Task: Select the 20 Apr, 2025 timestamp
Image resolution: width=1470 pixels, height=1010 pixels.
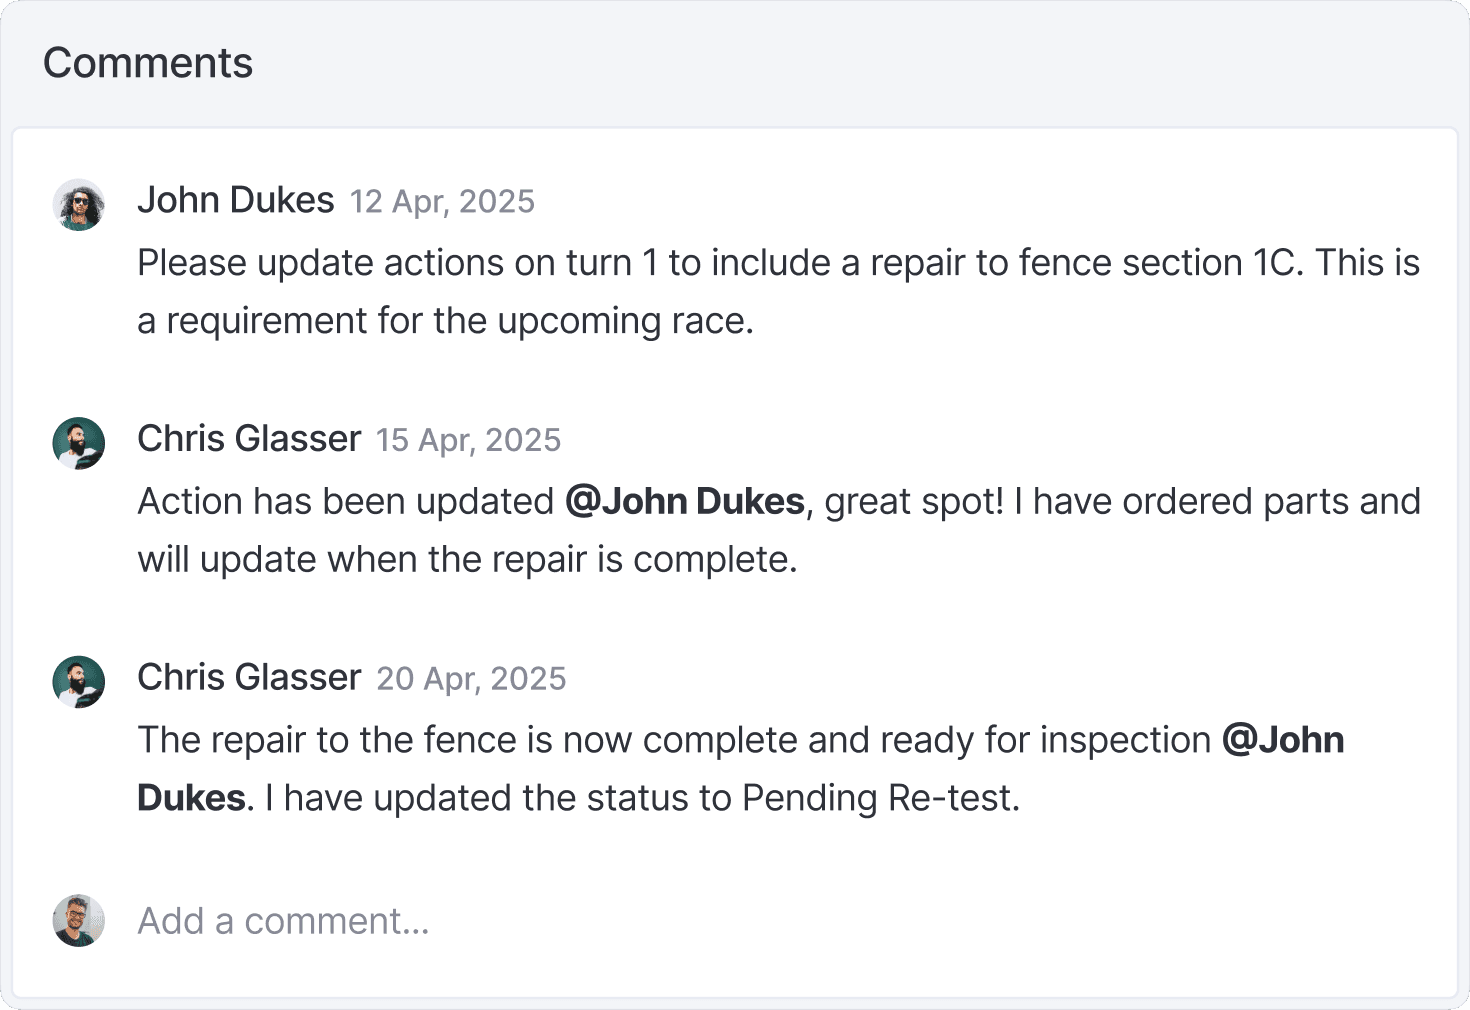Action: pyautogui.click(x=471, y=679)
